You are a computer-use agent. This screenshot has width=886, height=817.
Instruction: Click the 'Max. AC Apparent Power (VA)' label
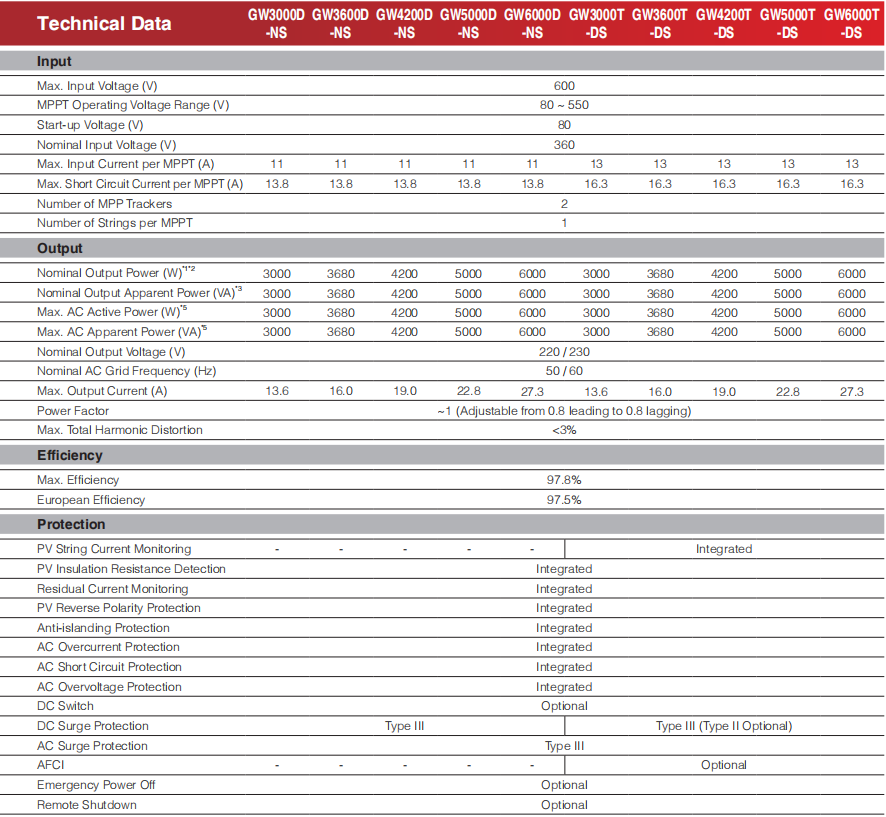(122, 331)
